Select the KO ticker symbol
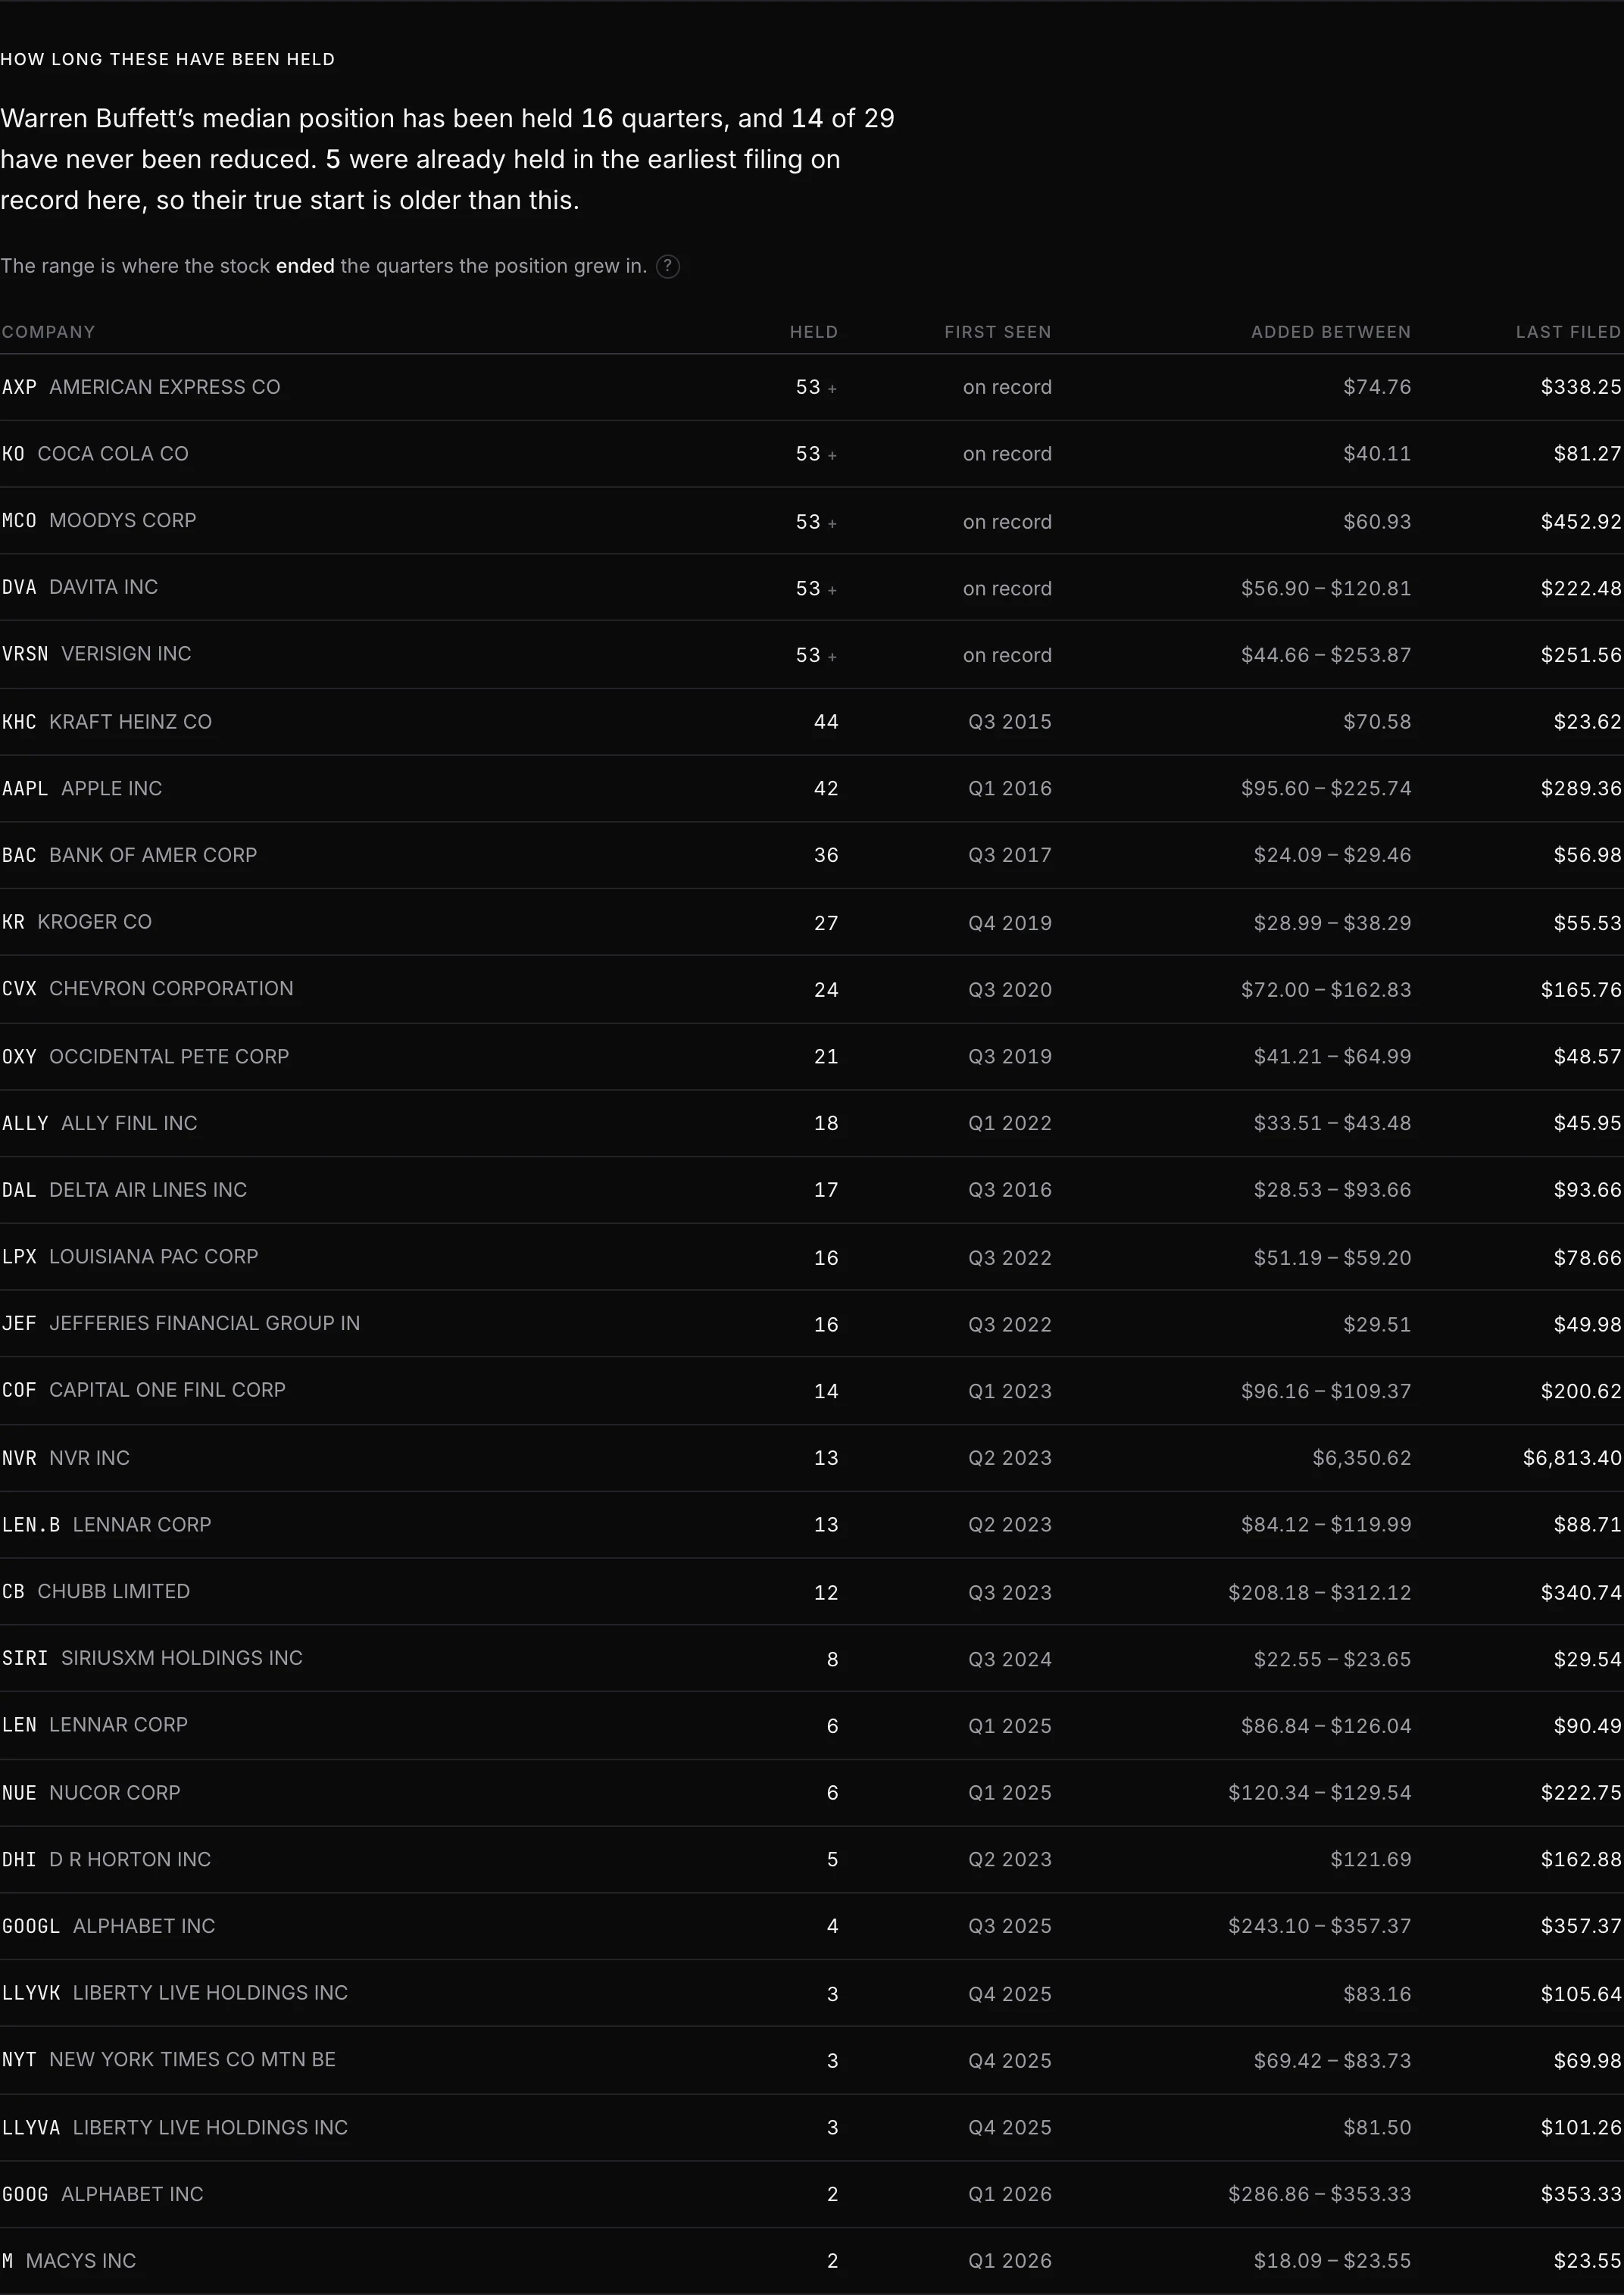The height and width of the screenshot is (2295, 1624). (13, 454)
